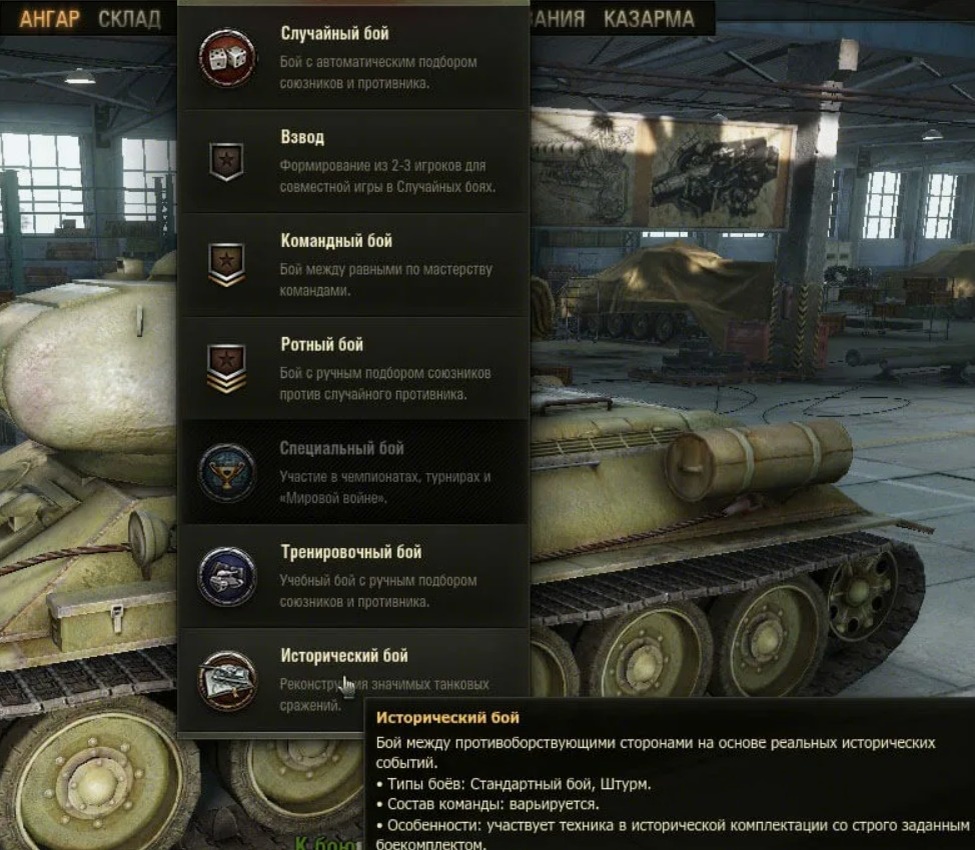The image size is (975, 850).
Task: Click the tank icon for Тренировочный бой
Action: (x=227, y=576)
